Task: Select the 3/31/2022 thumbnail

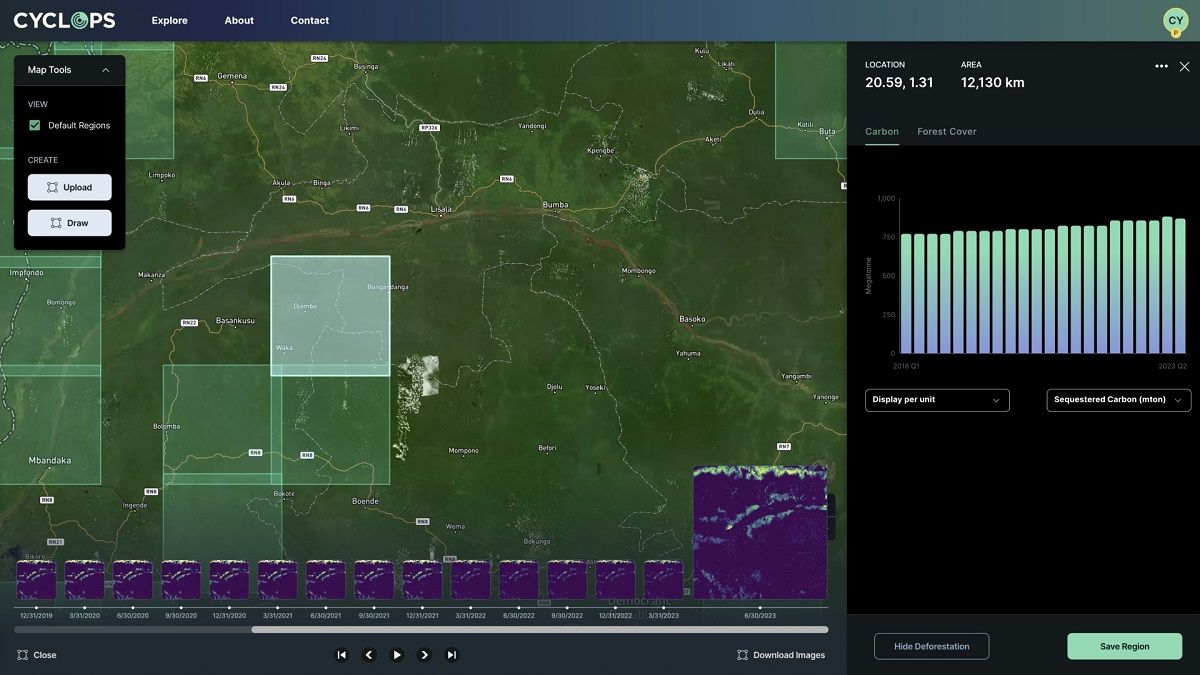Action: [x=471, y=580]
